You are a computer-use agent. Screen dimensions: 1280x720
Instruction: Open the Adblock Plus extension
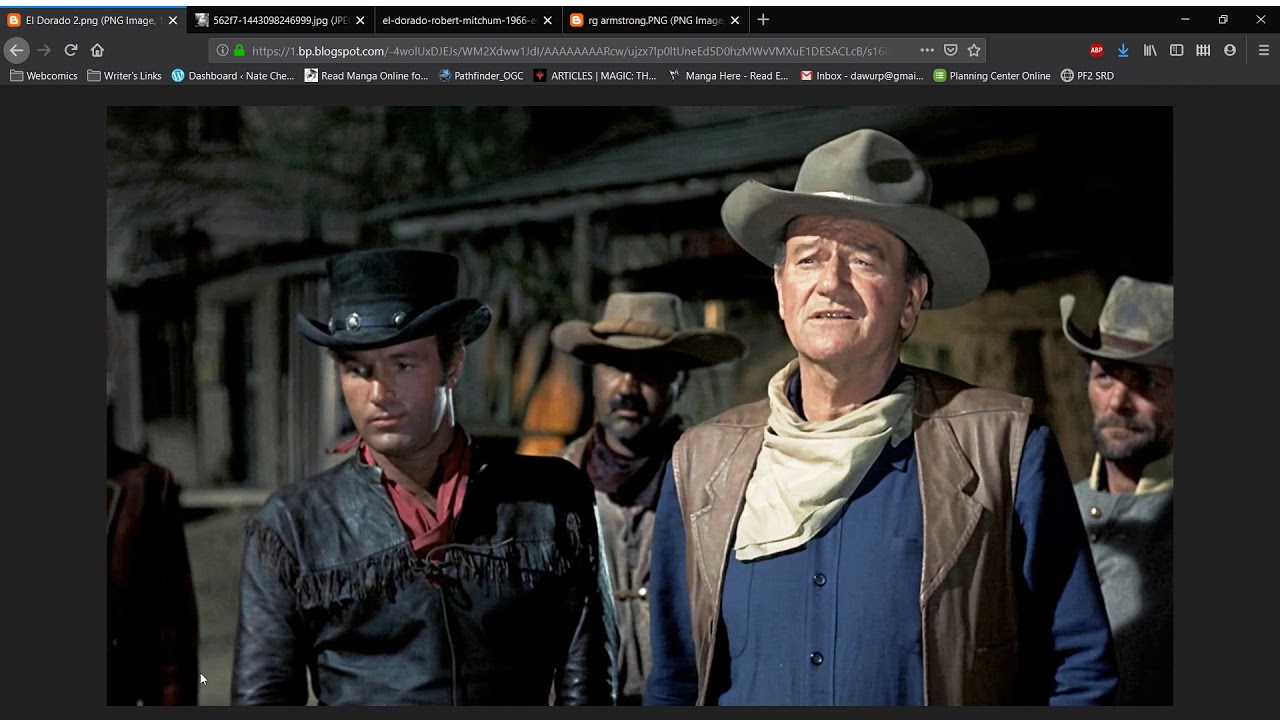tap(1097, 50)
